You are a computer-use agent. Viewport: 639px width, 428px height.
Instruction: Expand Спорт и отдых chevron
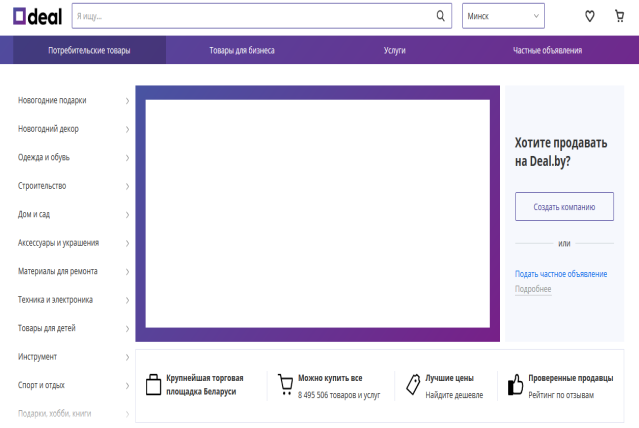tap(127, 386)
